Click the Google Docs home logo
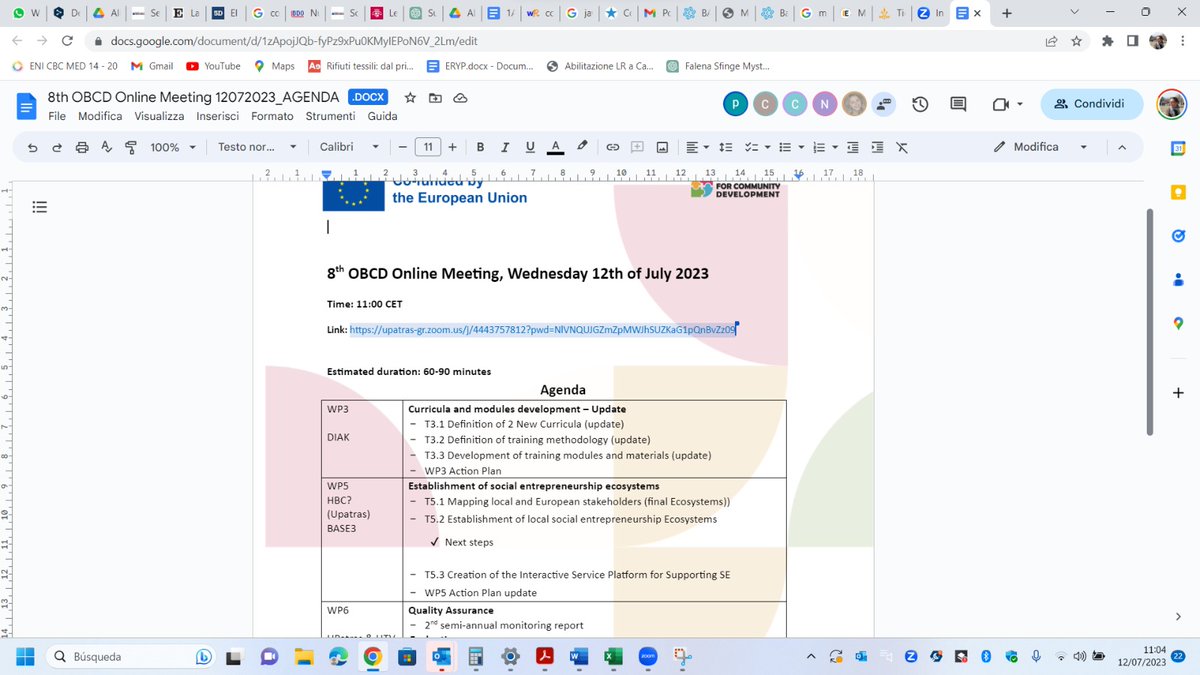1200x675 pixels. (x=28, y=105)
